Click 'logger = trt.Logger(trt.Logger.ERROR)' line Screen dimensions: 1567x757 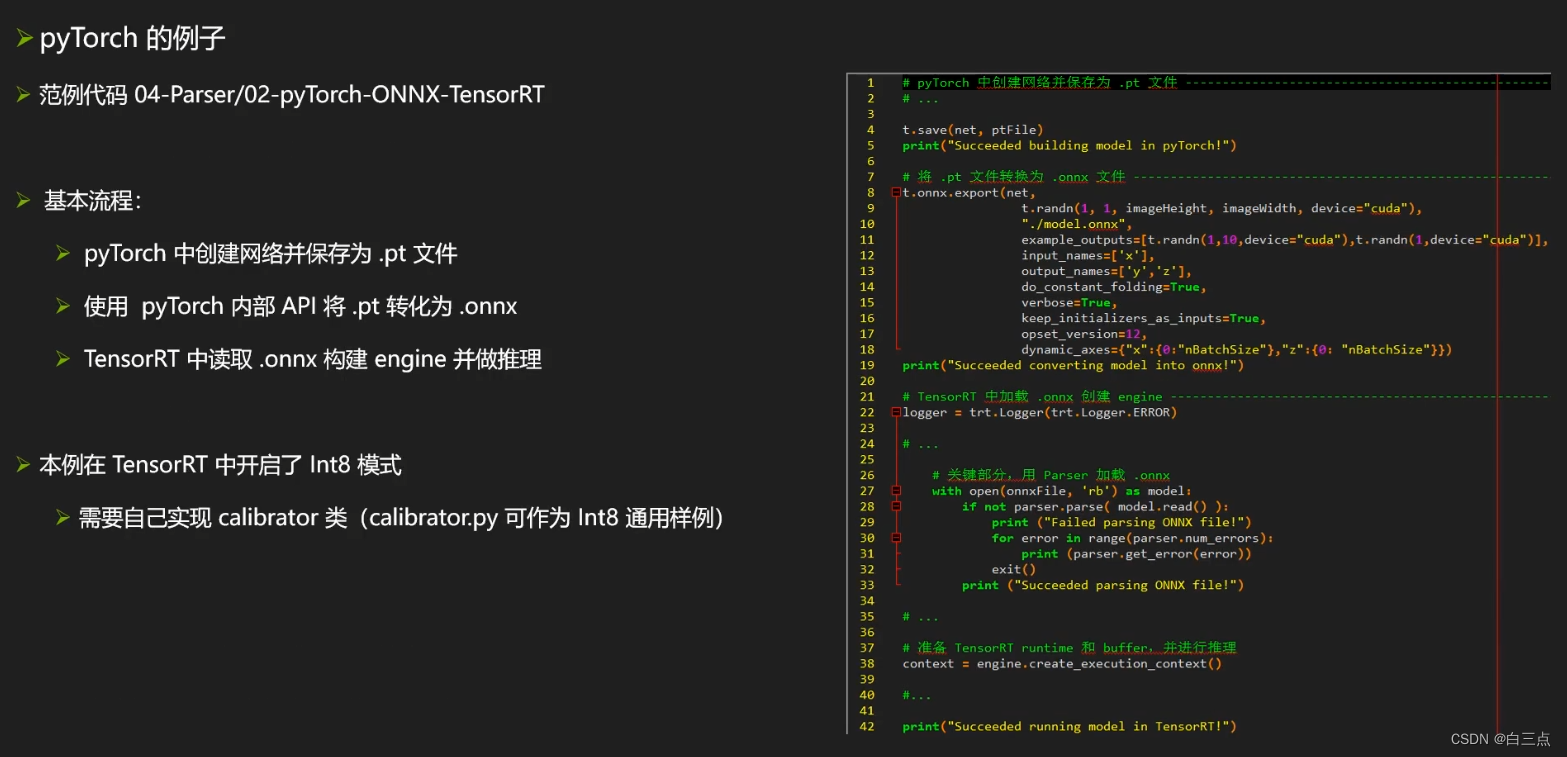[x=1039, y=412]
